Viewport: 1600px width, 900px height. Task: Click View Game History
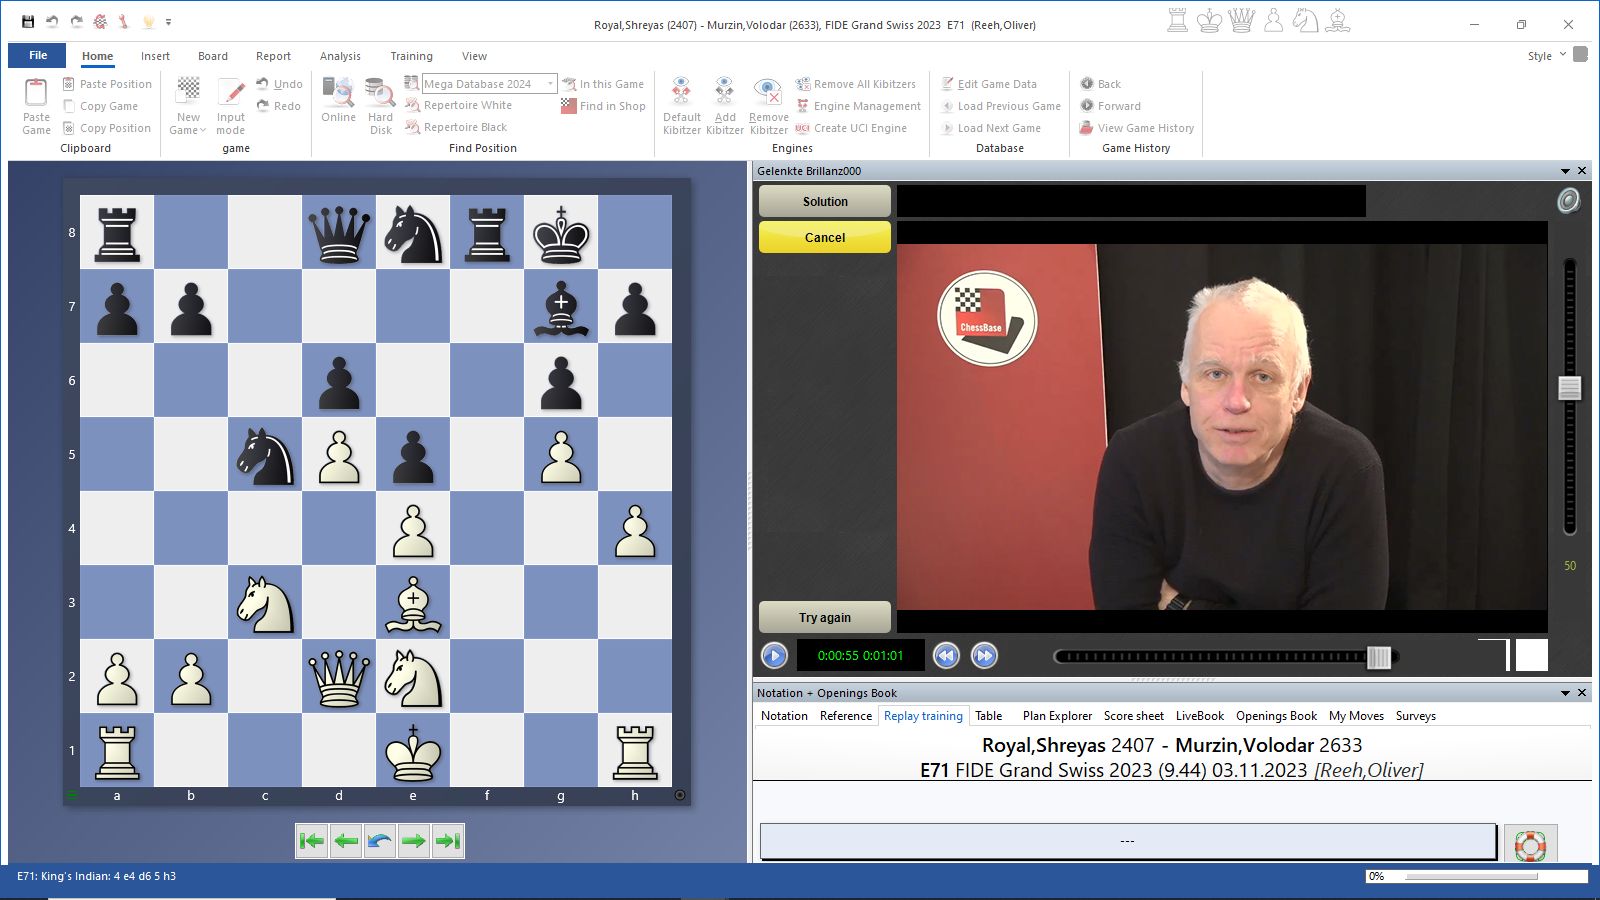point(1137,128)
